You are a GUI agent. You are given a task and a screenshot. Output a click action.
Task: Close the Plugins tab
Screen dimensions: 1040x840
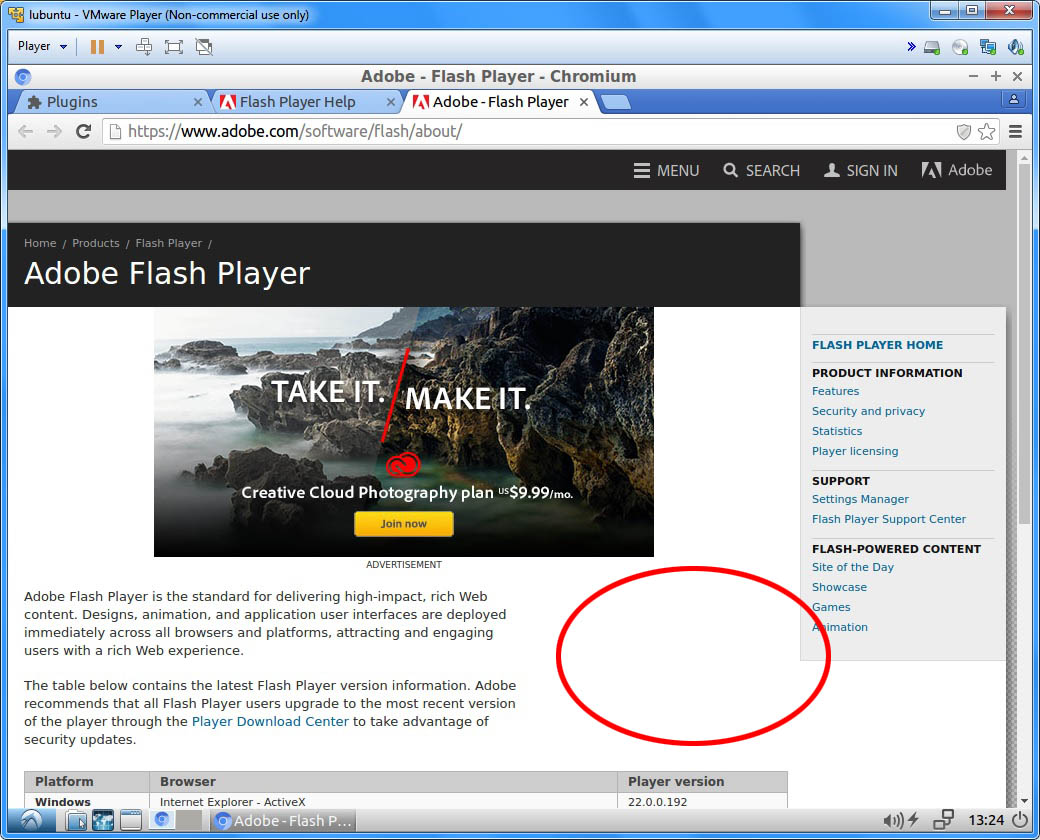click(x=198, y=102)
